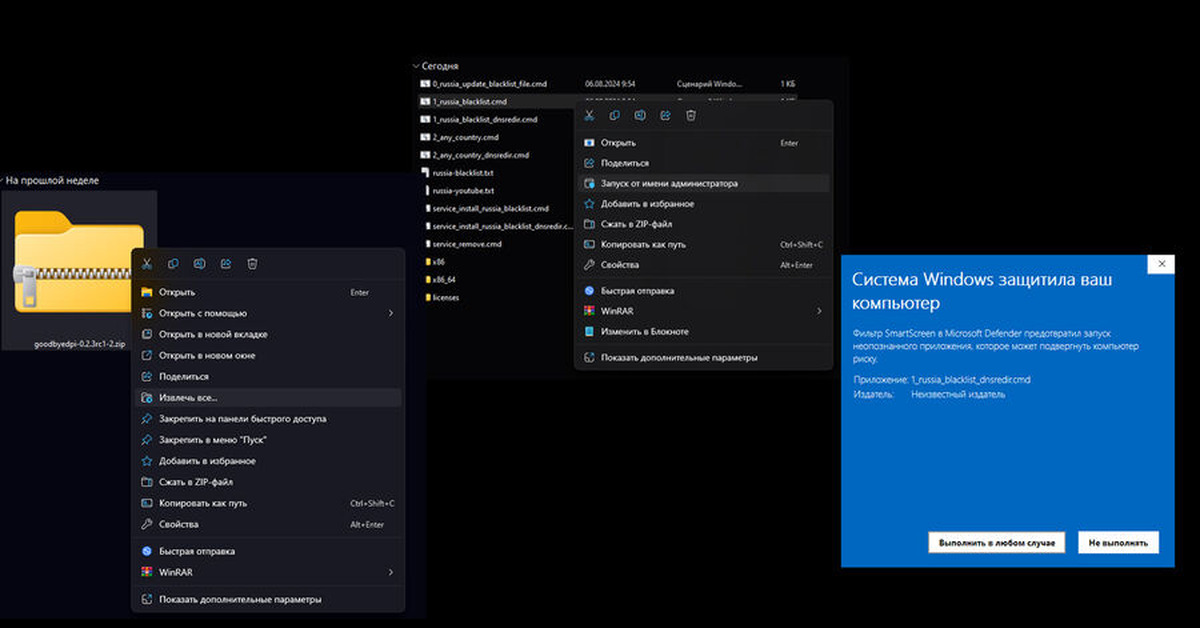Viewport: 1200px width, 628px height.
Task: Click the Copy icon in the cmd file context menu
Action: 615,116
